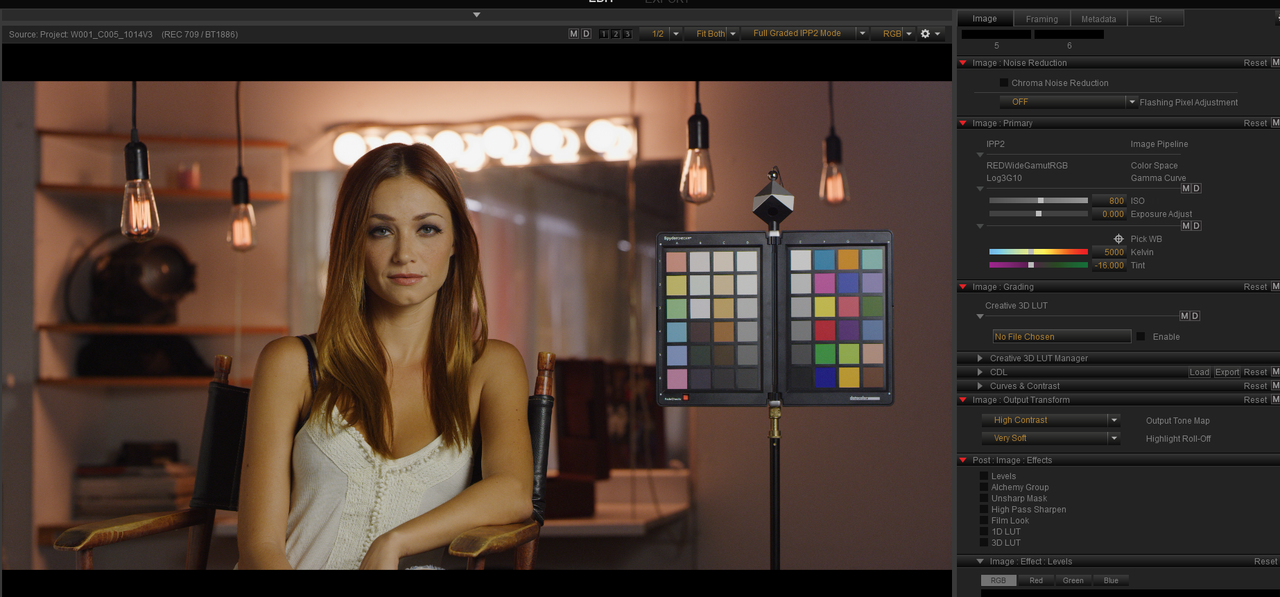Activate the Pick WB crosshair tool

(x=1119, y=239)
